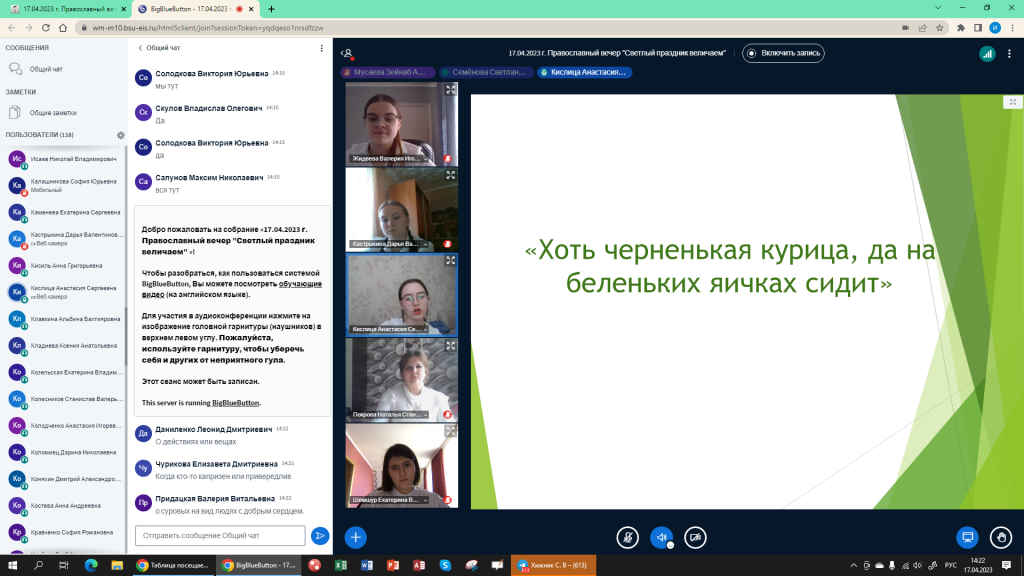Follow the обучающие видео link
The width and height of the screenshot is (1024, 576).
pyautogui.click(x=232, y=289)
